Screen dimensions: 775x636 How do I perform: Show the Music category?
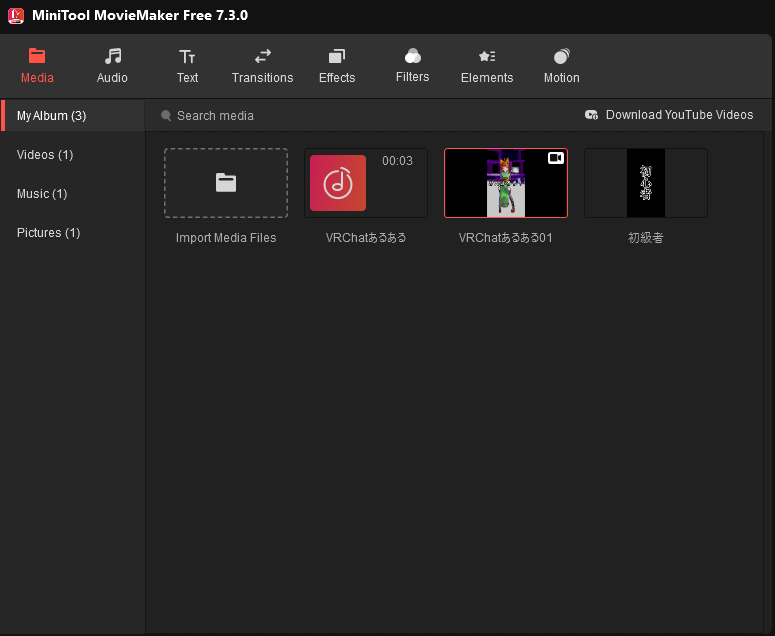click(x=42, y=194)
